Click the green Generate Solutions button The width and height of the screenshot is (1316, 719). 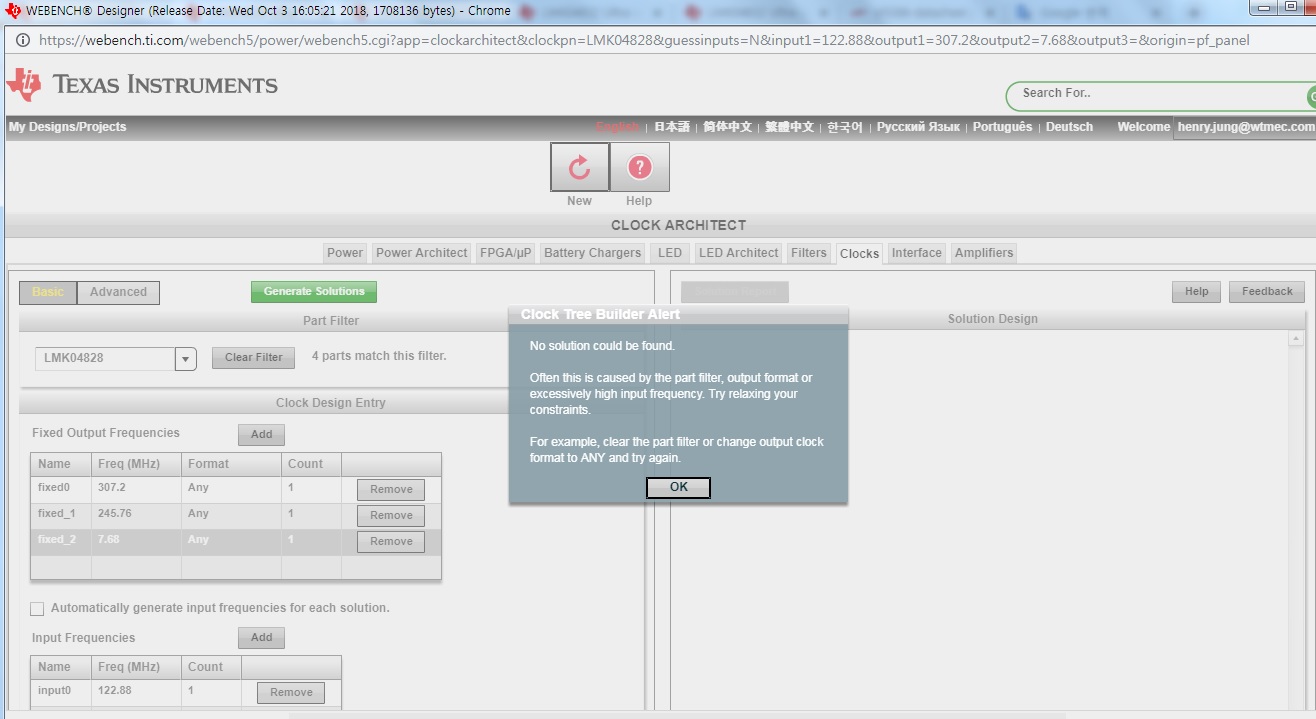[x=314, y=291]
